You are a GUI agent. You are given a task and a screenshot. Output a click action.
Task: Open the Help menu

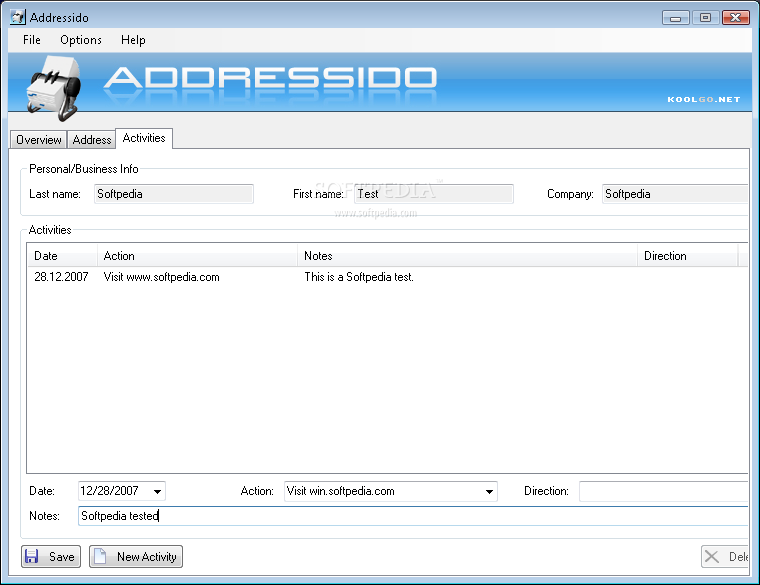133,40
